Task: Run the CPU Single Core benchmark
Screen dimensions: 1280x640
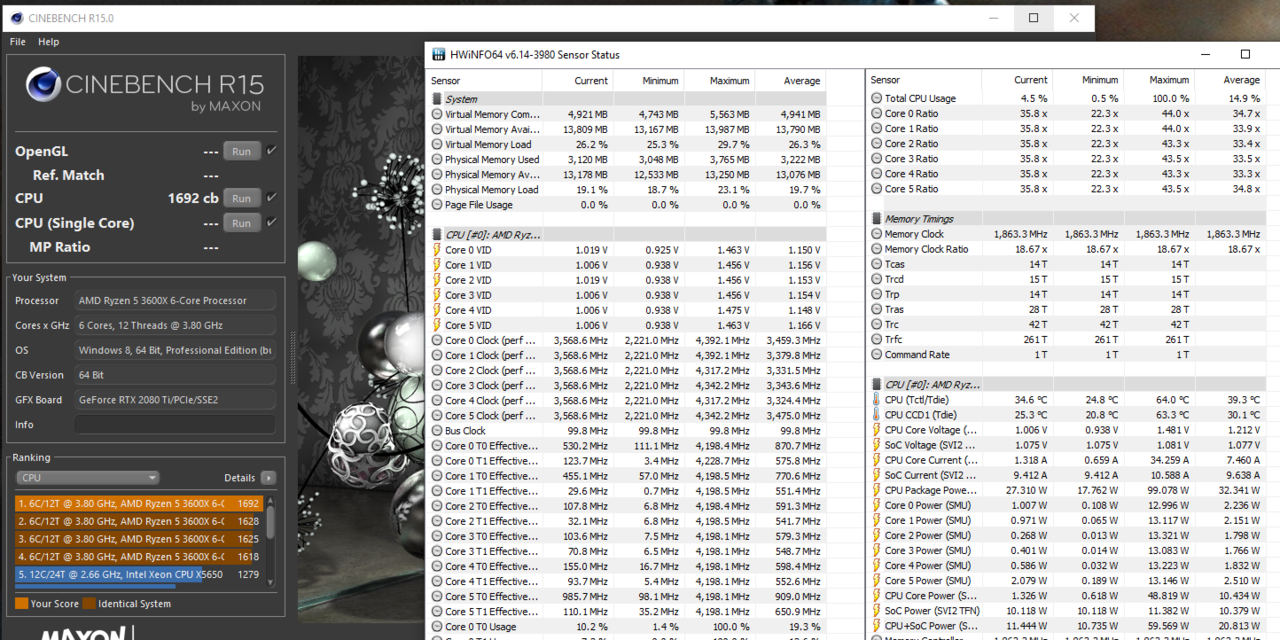Action: click(x=241, y=223)
